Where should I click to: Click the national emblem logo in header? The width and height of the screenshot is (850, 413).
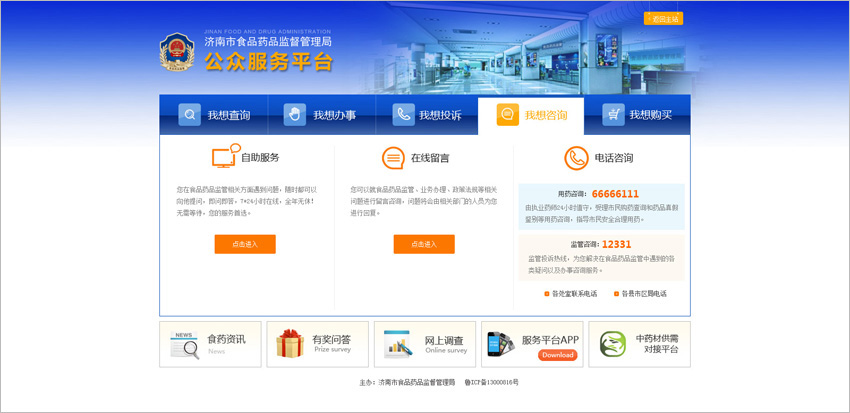(x=178, y=52)
